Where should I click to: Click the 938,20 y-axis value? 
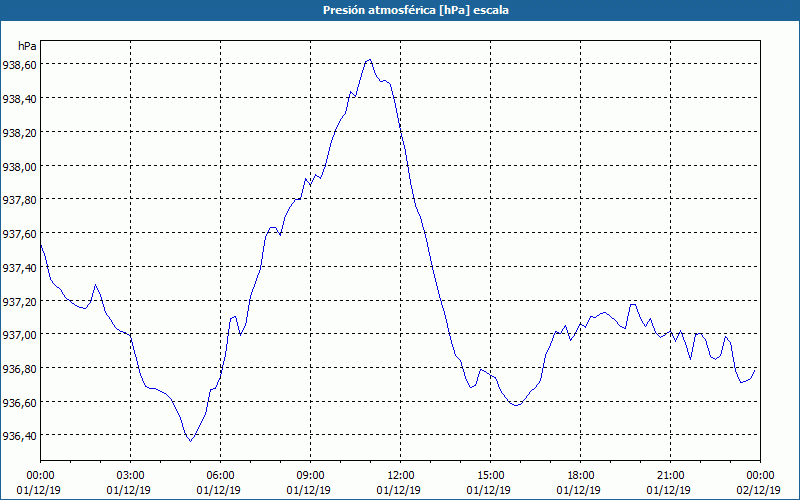point(19,132)
